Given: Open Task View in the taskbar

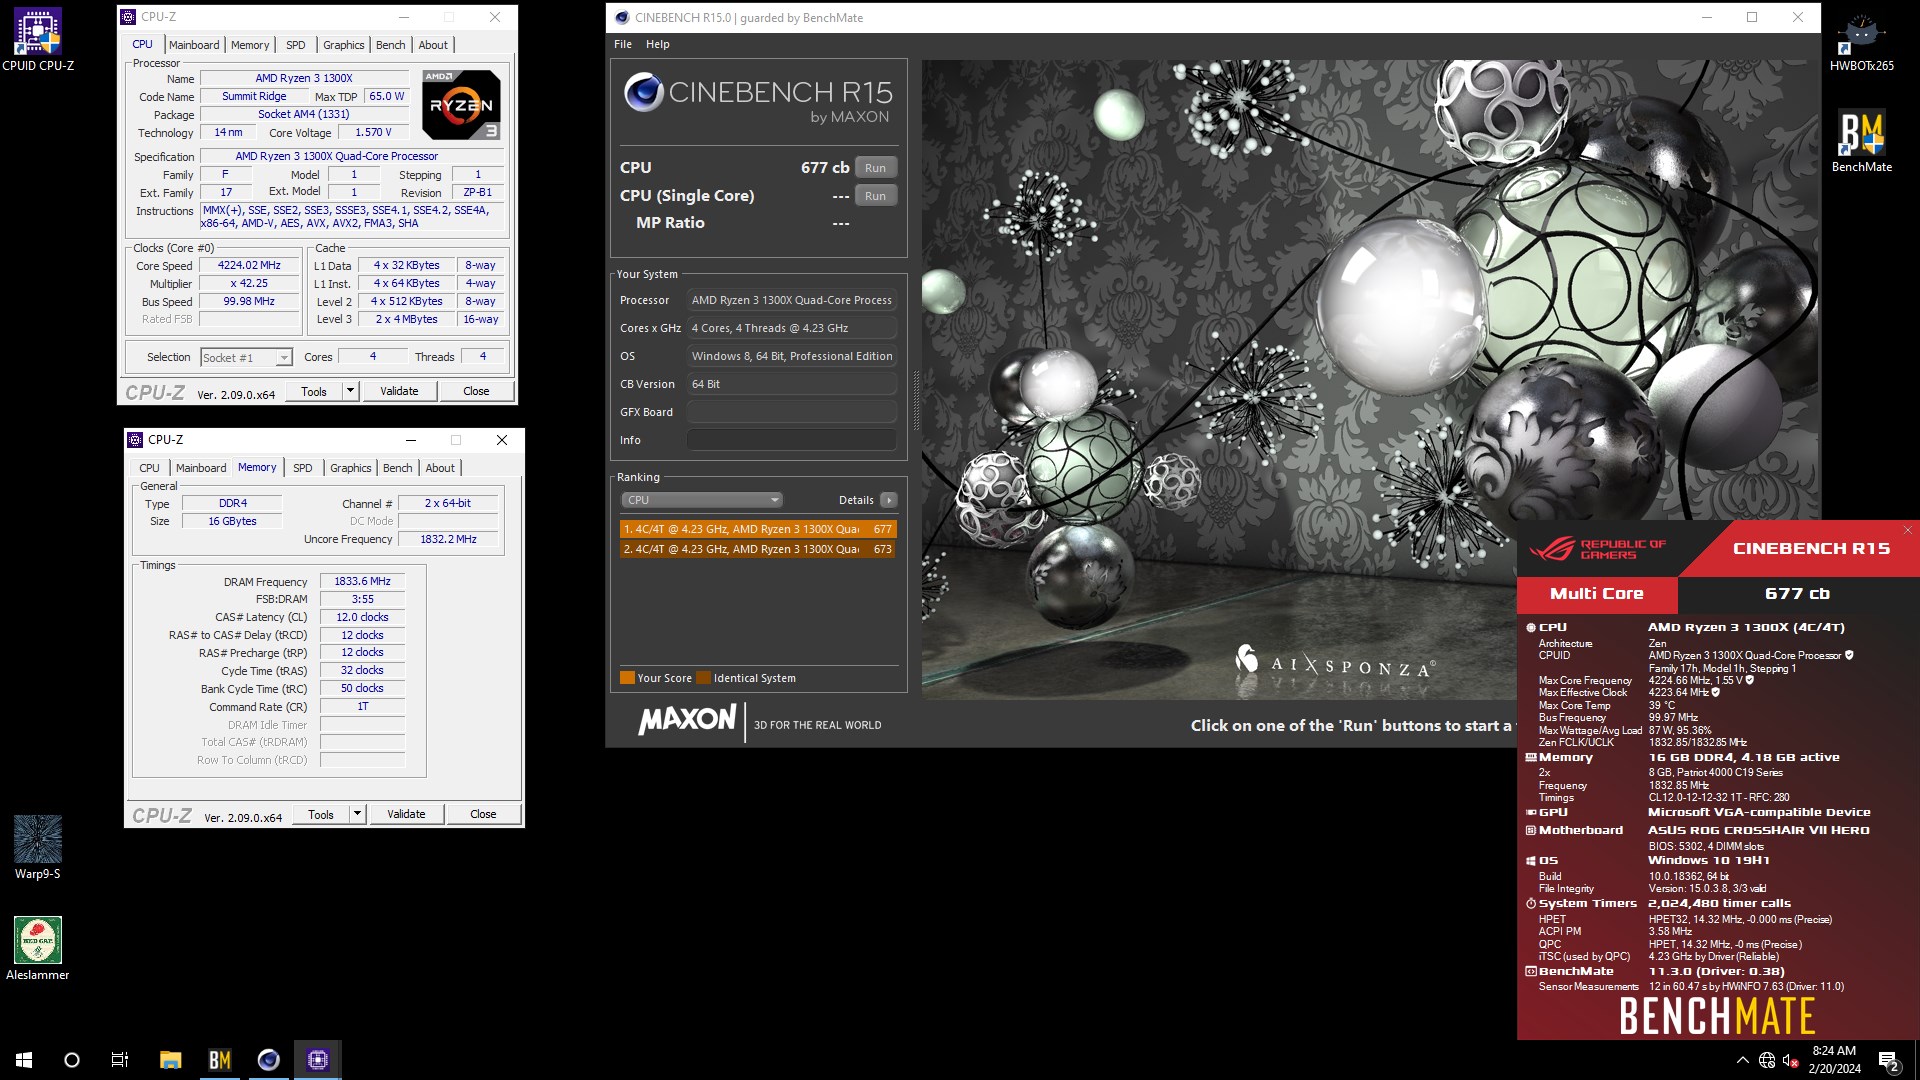Looking at the screenshot, I should click(120, 1060).
